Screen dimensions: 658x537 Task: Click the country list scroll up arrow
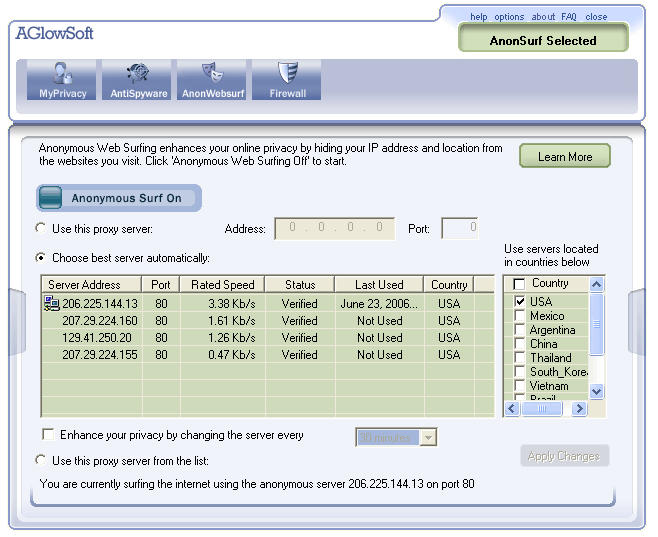click(x=596, y=284)
